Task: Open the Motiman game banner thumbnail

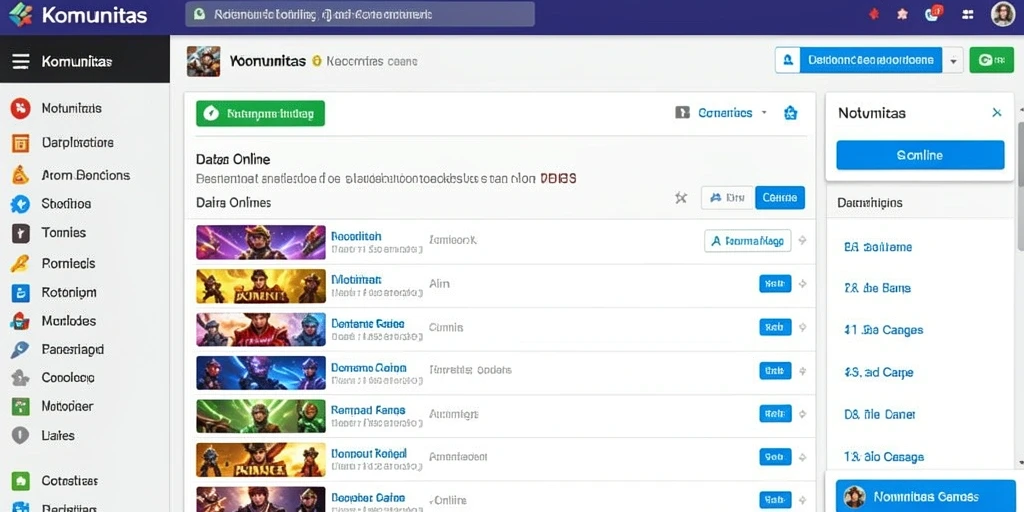Action: [x=261, y=285]
